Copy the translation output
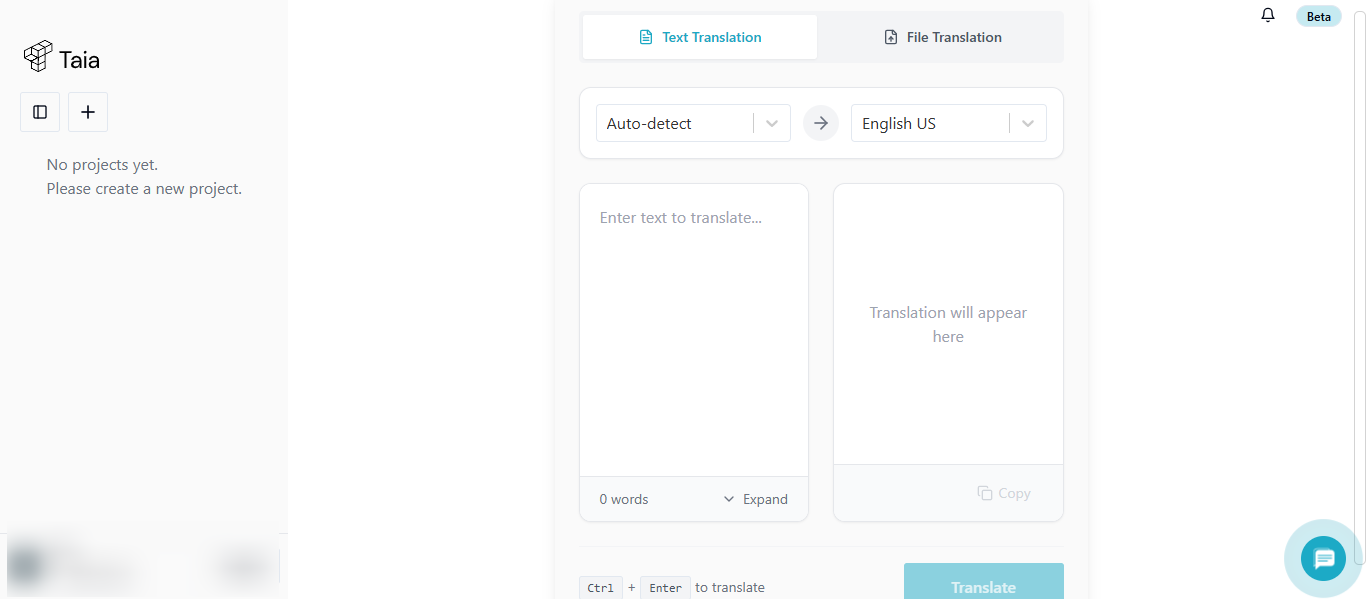The width and height of the screenshot is (1366, 599). [x=1003, y=493]
